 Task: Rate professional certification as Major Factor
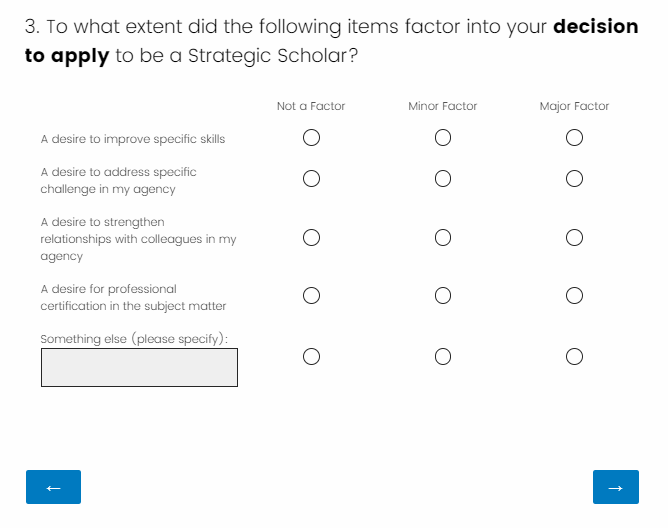(x=574, y=296)
